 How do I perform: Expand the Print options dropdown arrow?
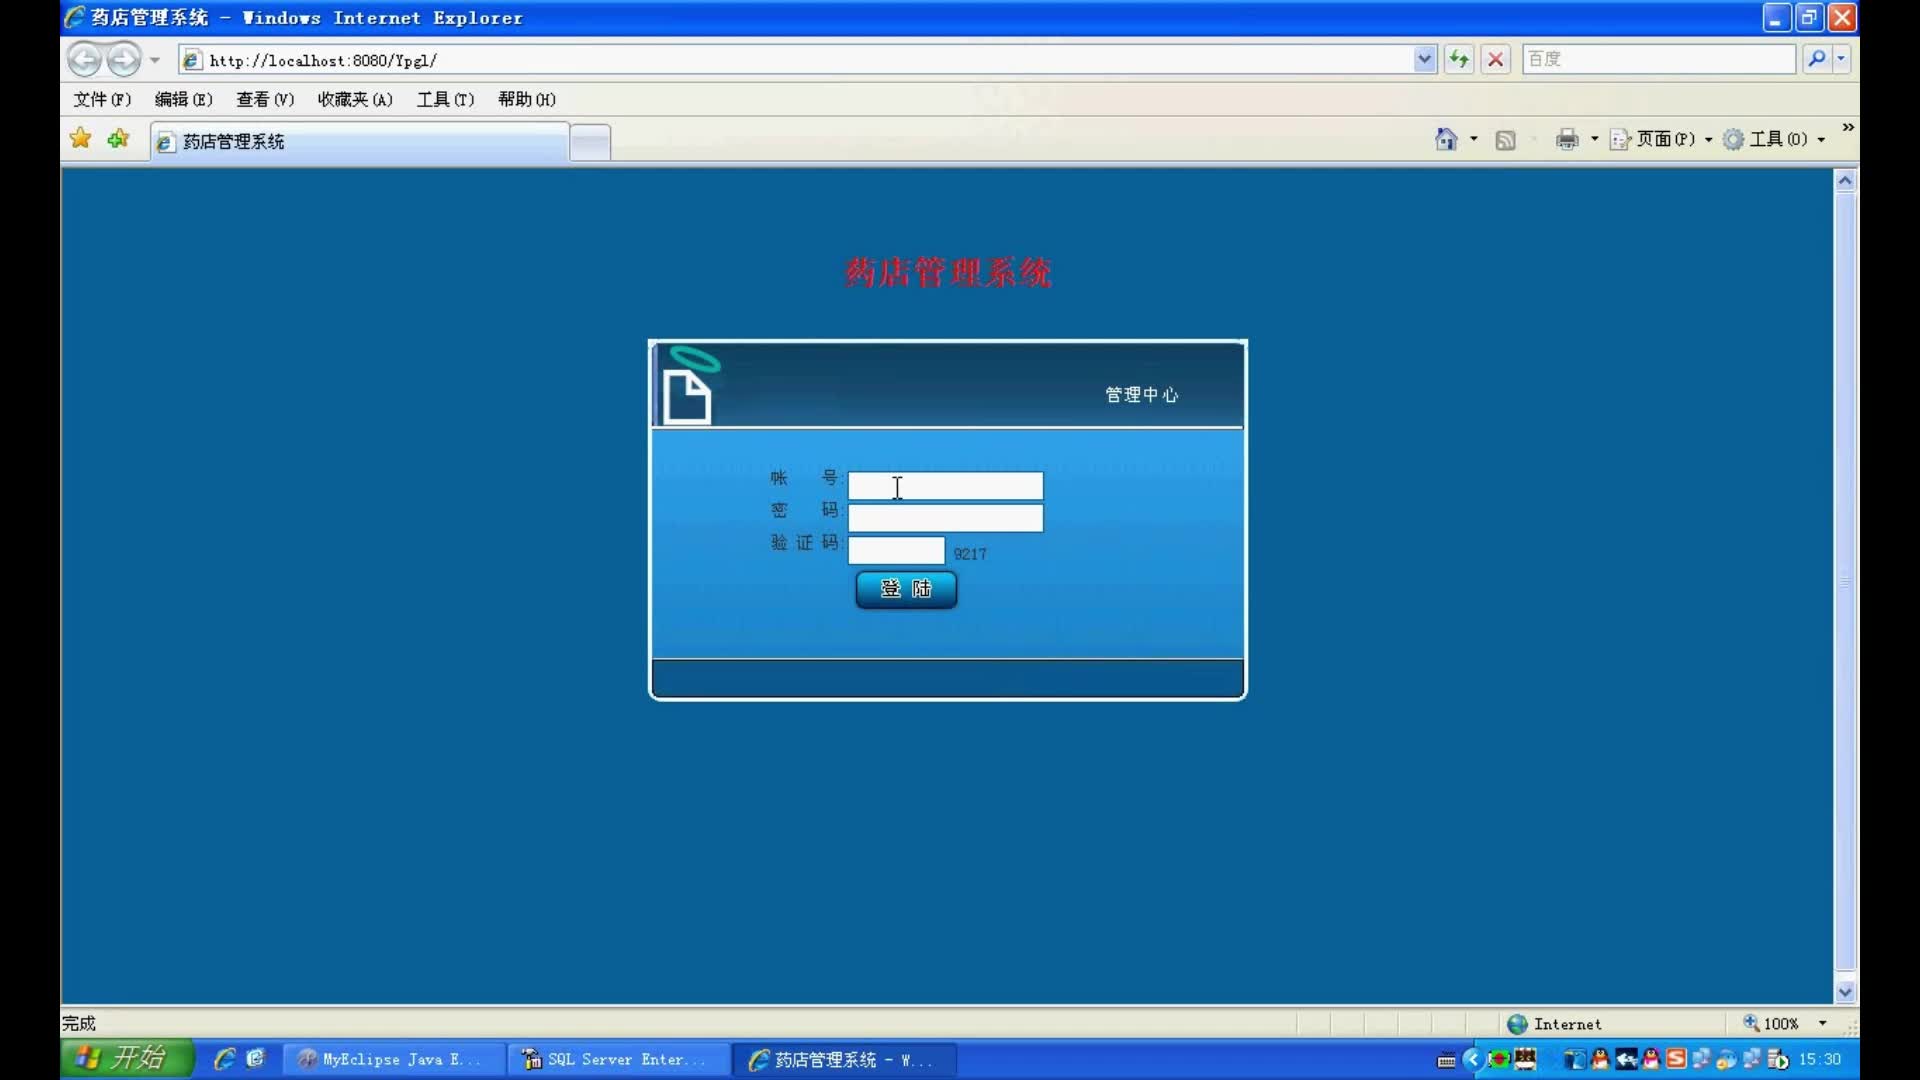click(x=1595, y=139)
